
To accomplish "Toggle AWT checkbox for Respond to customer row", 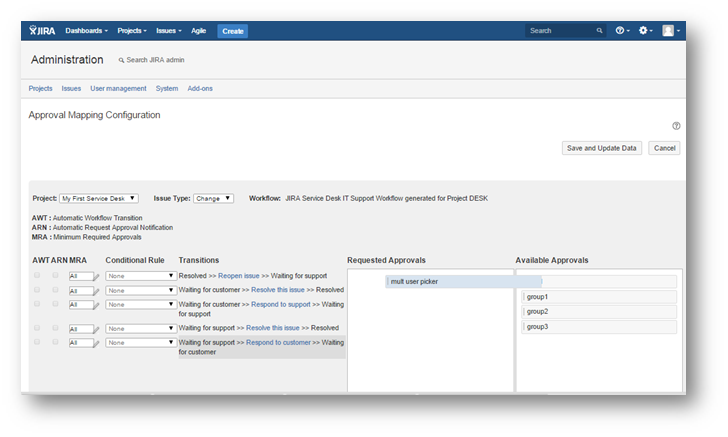I will [38, 342].
